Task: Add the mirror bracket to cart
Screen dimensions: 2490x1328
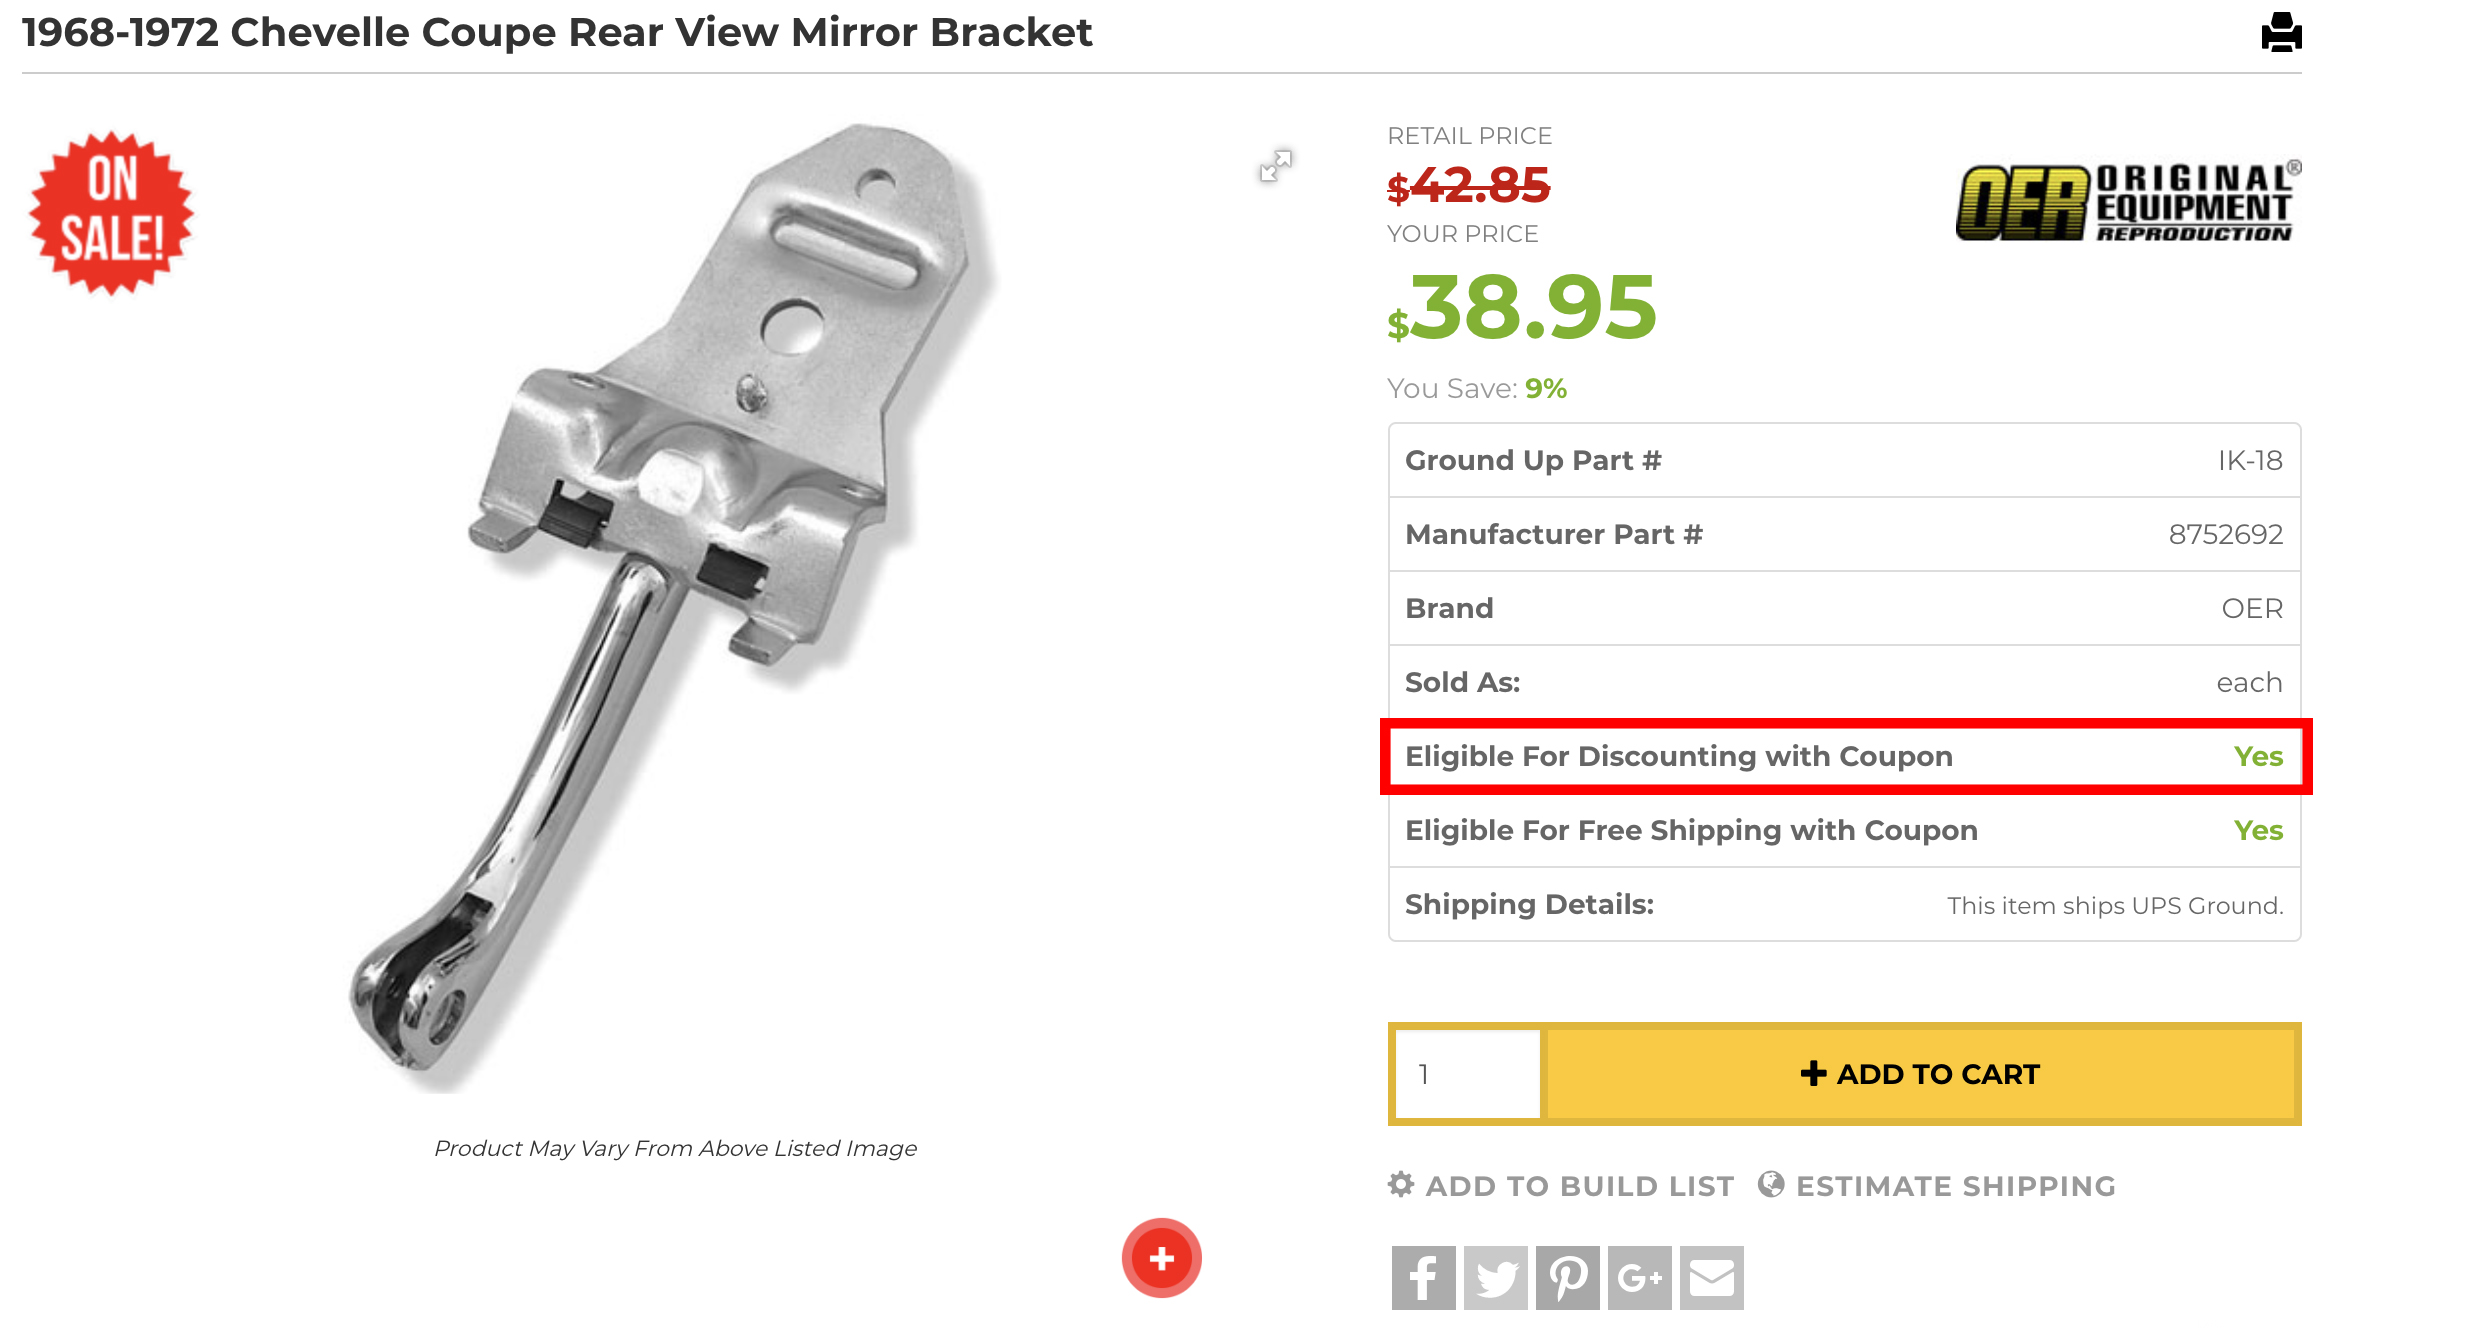Action: coord(1920,1074)
